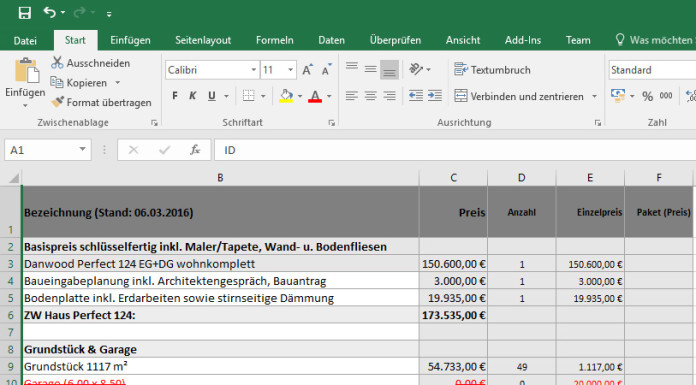The width and height of the screenshot is (696, 385).
Task: Decrease font size with smaller A icon
Action: click(x=327, y=70)
